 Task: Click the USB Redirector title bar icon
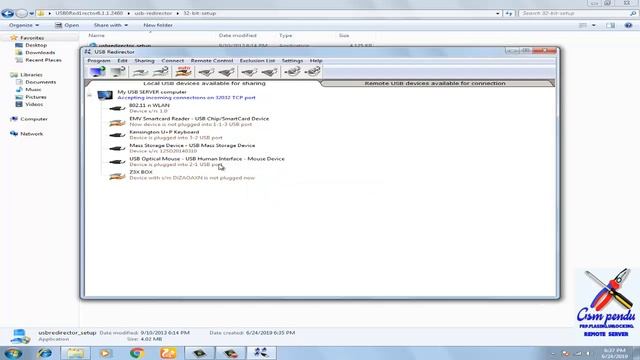(x=88, y=52)
